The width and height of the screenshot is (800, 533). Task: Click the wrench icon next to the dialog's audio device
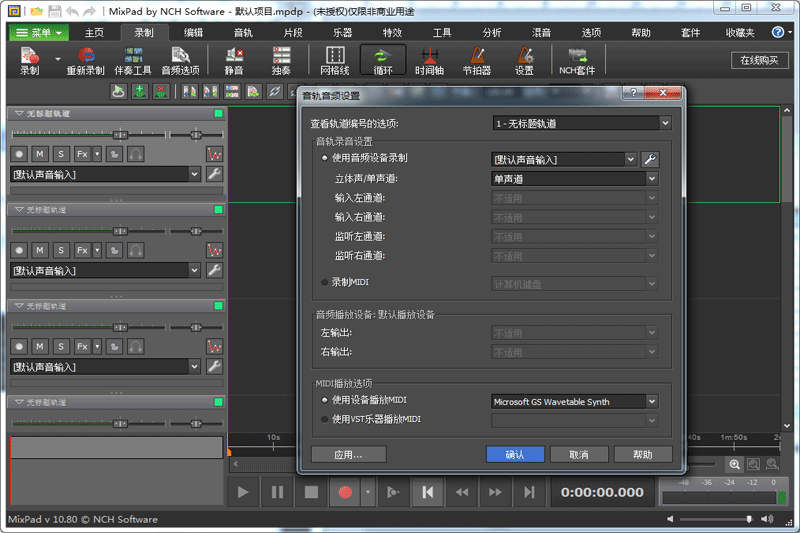click(649, 160)
